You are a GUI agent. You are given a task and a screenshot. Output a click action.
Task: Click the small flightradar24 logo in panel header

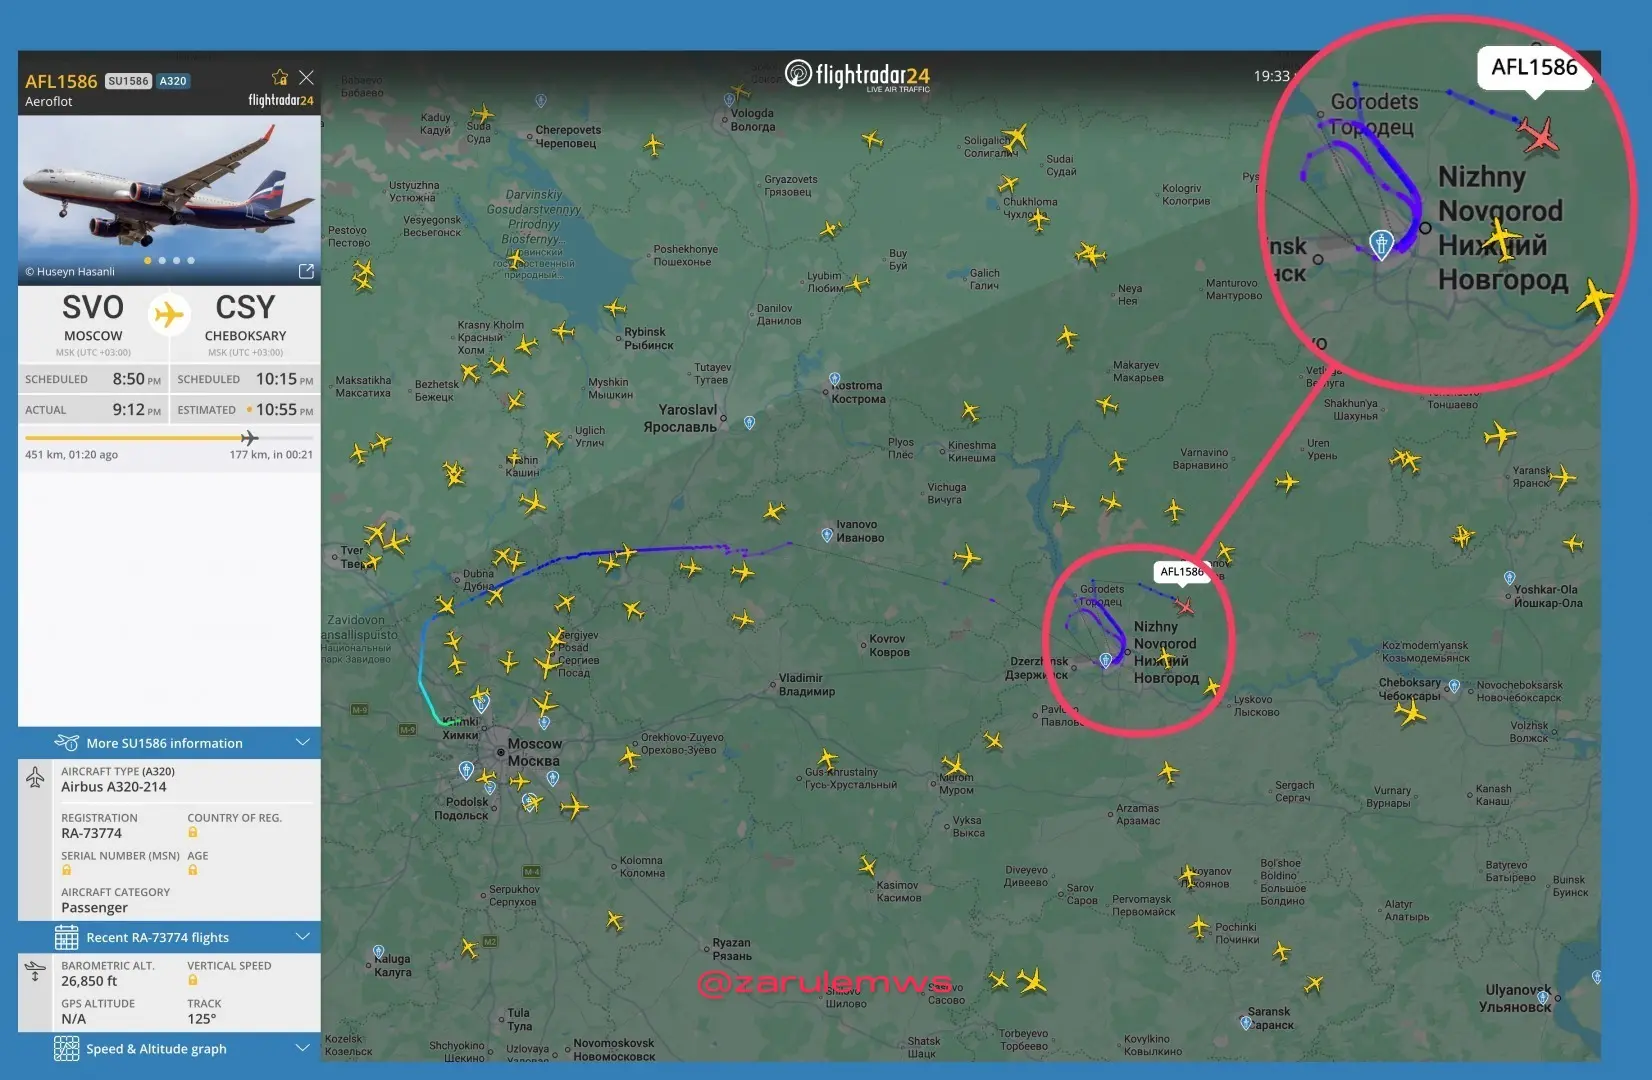[x=281, y=100]
